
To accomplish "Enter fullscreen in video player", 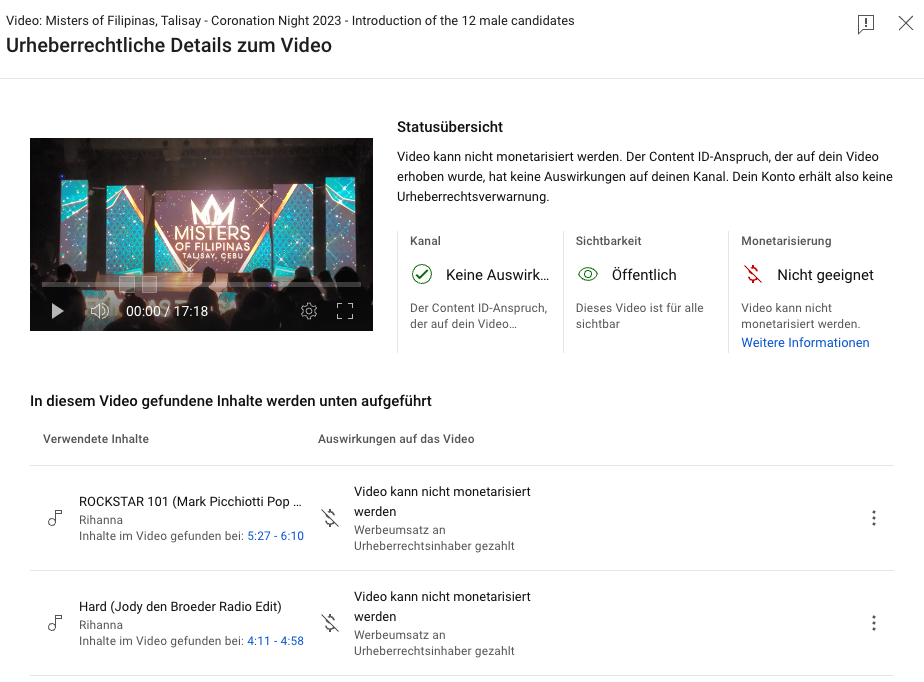I will click(x=345, y=311).
